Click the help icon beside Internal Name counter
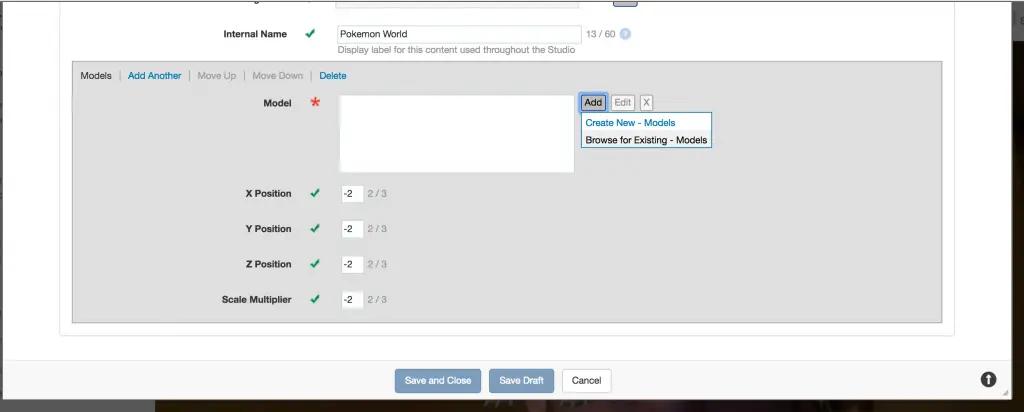The width and height of the screenshot is (1024, 412). coord(625,34)
